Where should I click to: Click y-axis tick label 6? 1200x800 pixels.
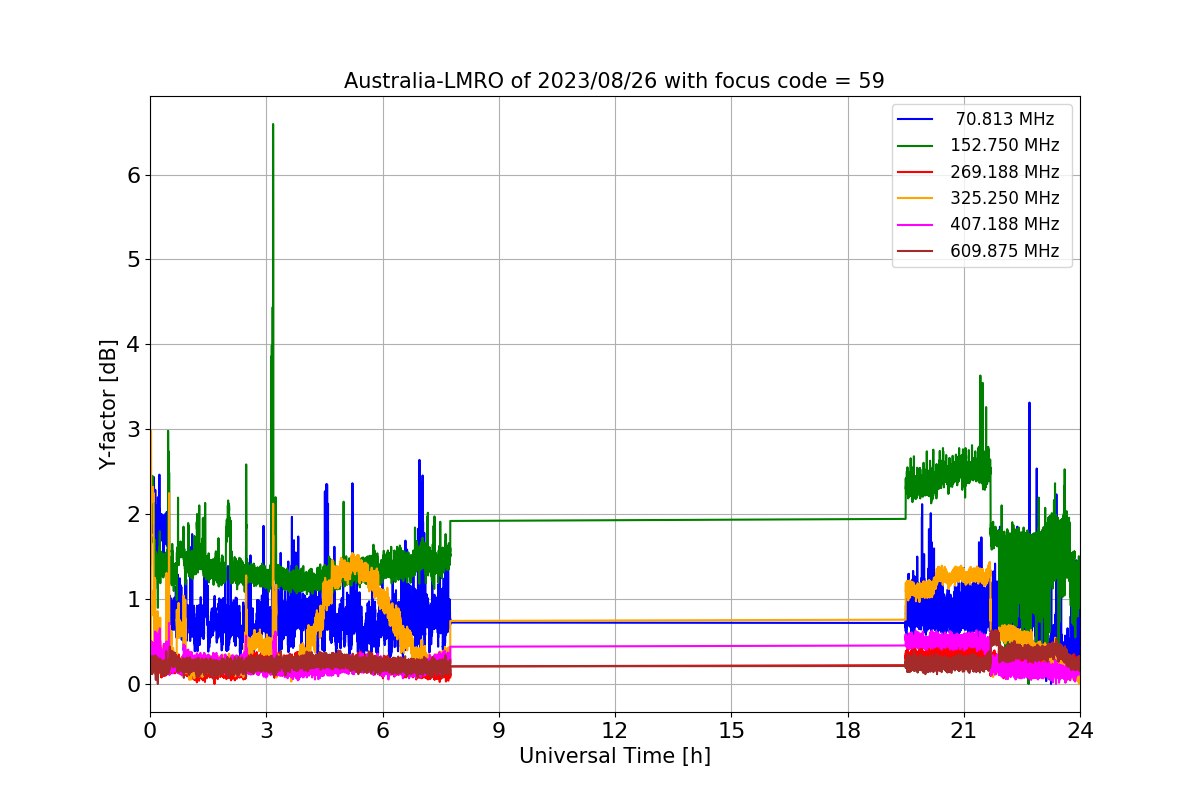coord(134,175)
